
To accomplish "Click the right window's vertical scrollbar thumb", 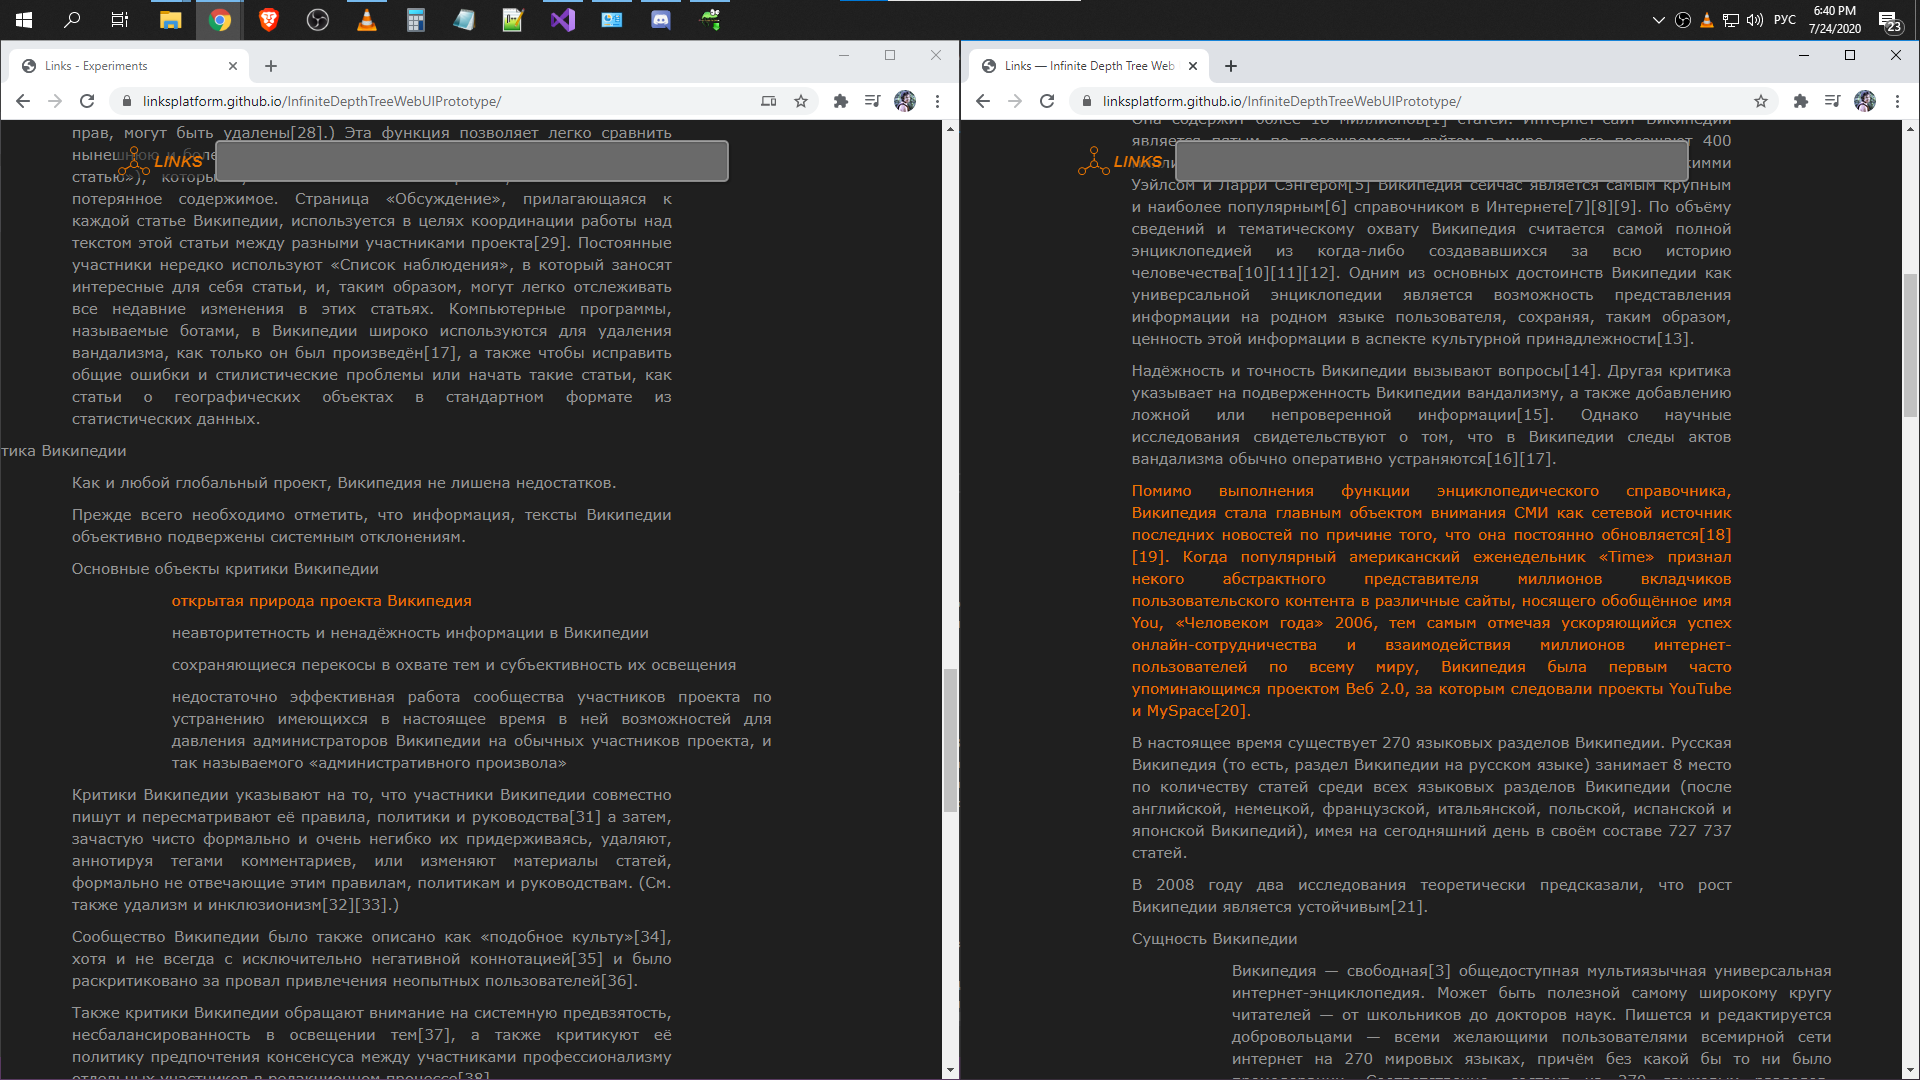I will (1910, 346).
